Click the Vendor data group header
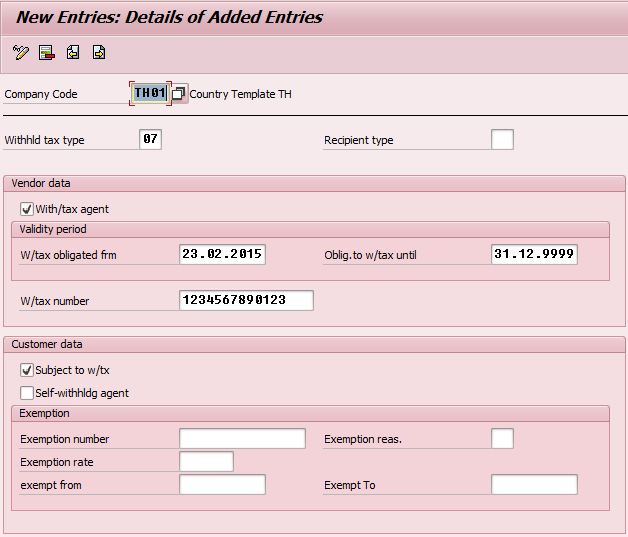Screen dimensions: 628x537 point(314,183)
